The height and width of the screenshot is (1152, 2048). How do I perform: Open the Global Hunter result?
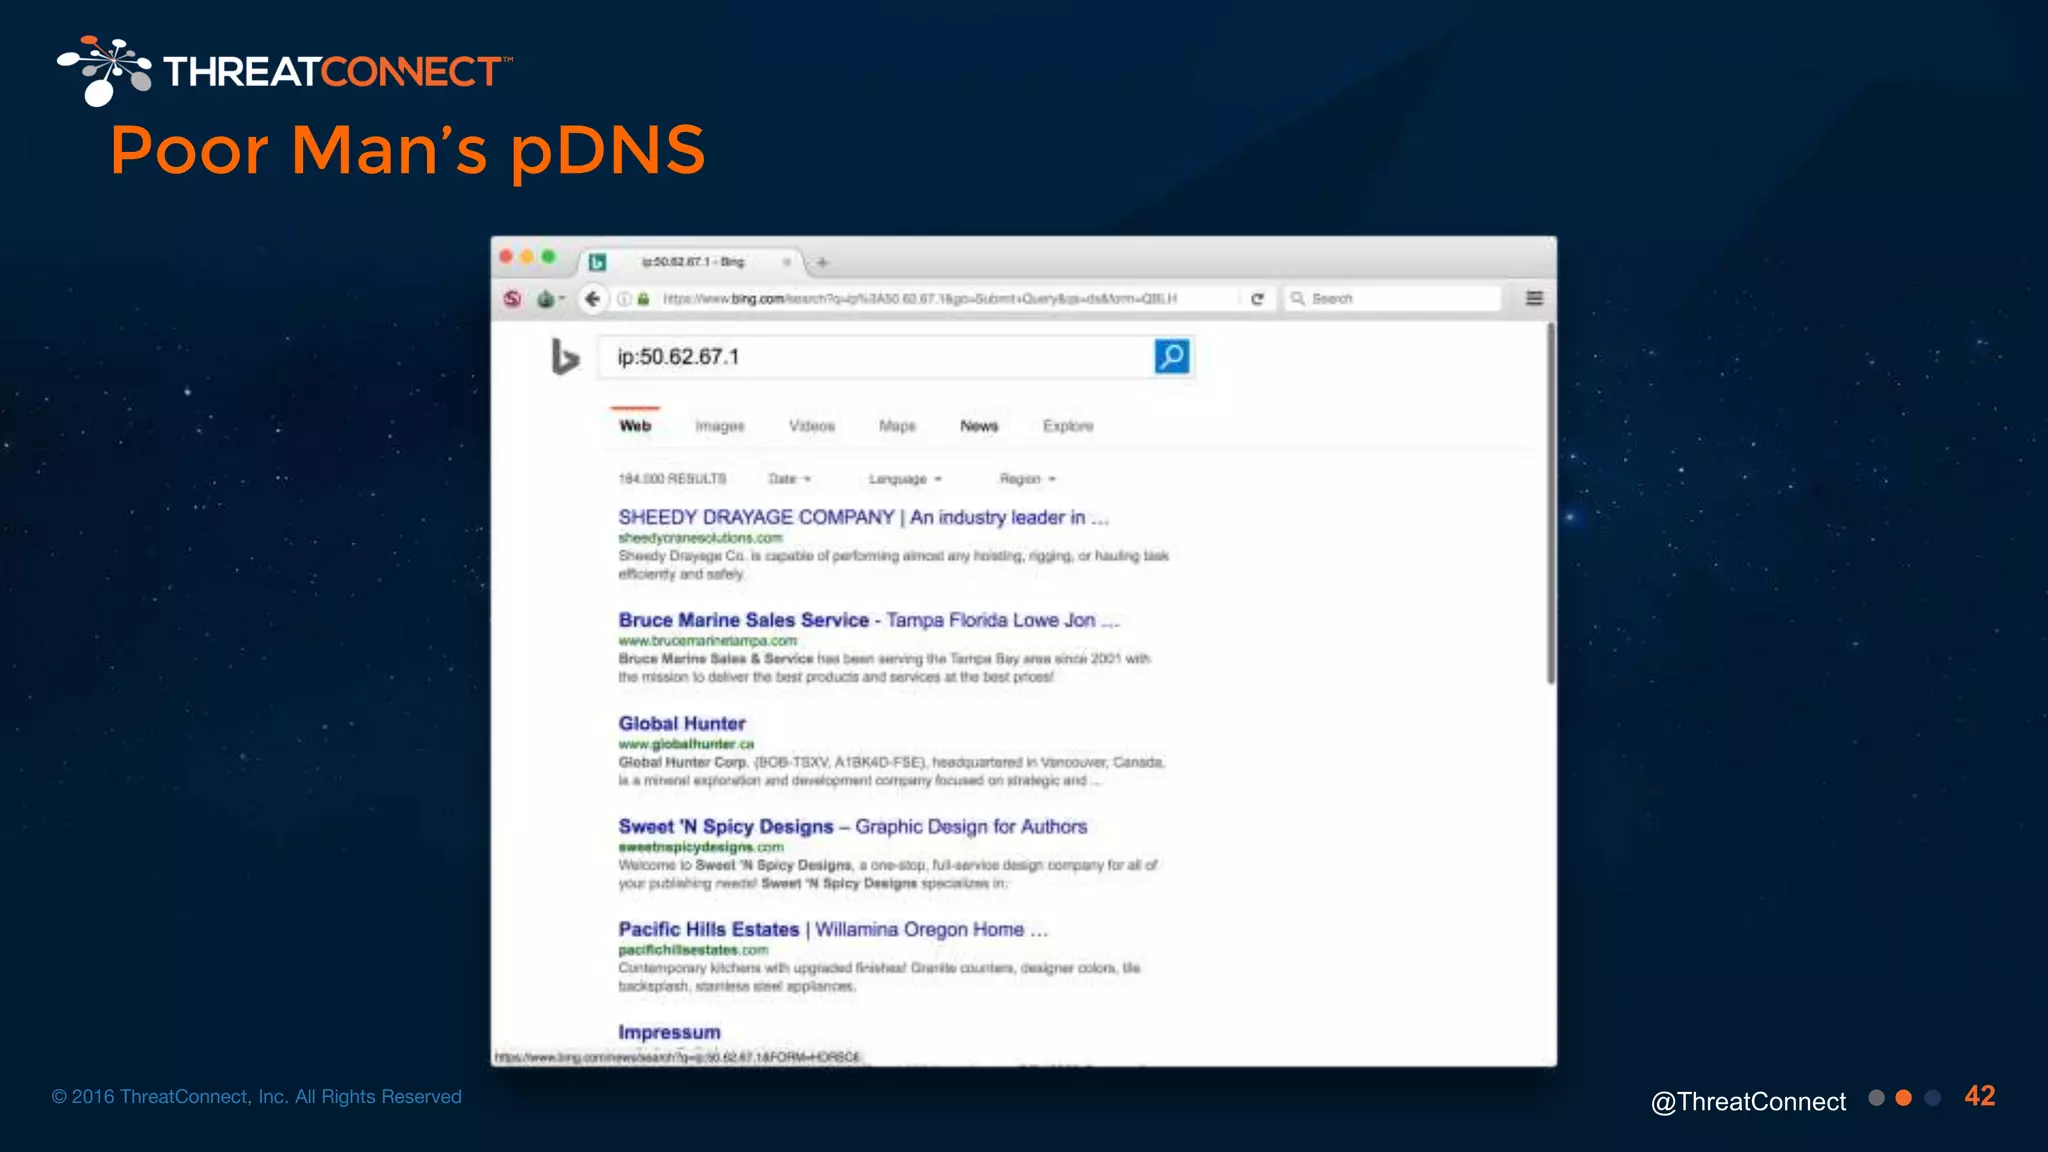[x=682, y=723]
